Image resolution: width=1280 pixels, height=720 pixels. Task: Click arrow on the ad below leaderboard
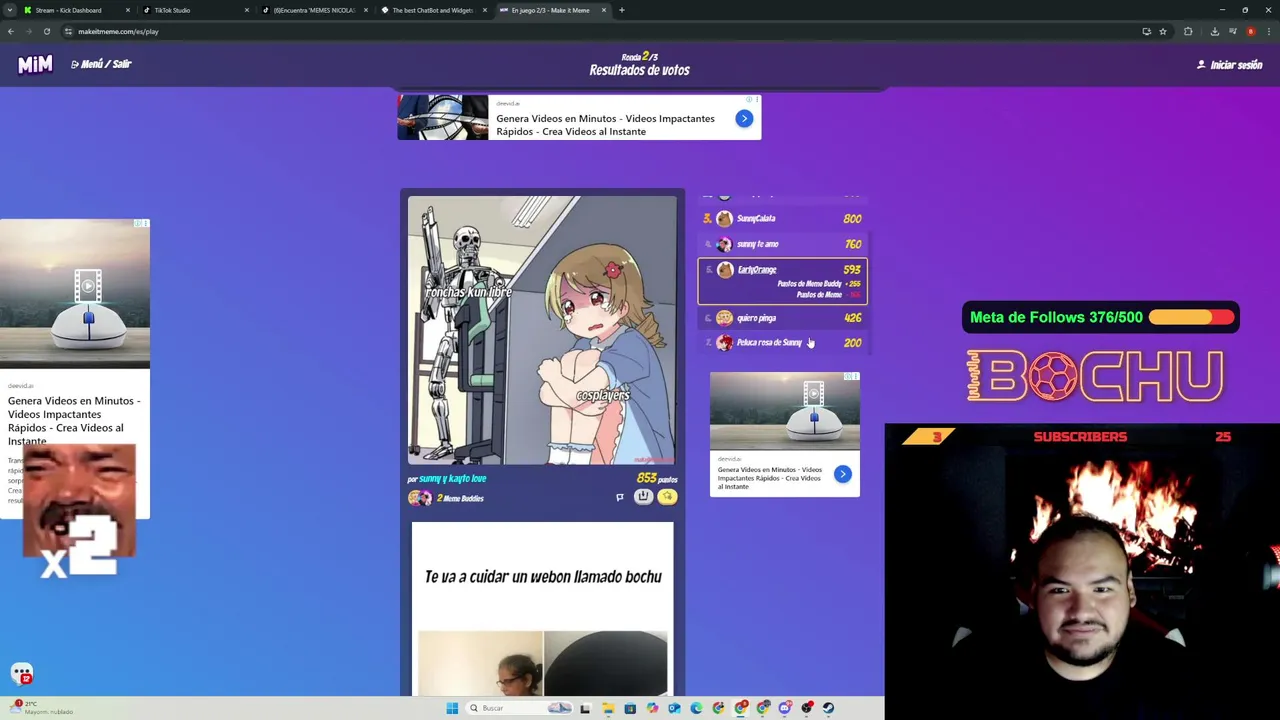842,474
